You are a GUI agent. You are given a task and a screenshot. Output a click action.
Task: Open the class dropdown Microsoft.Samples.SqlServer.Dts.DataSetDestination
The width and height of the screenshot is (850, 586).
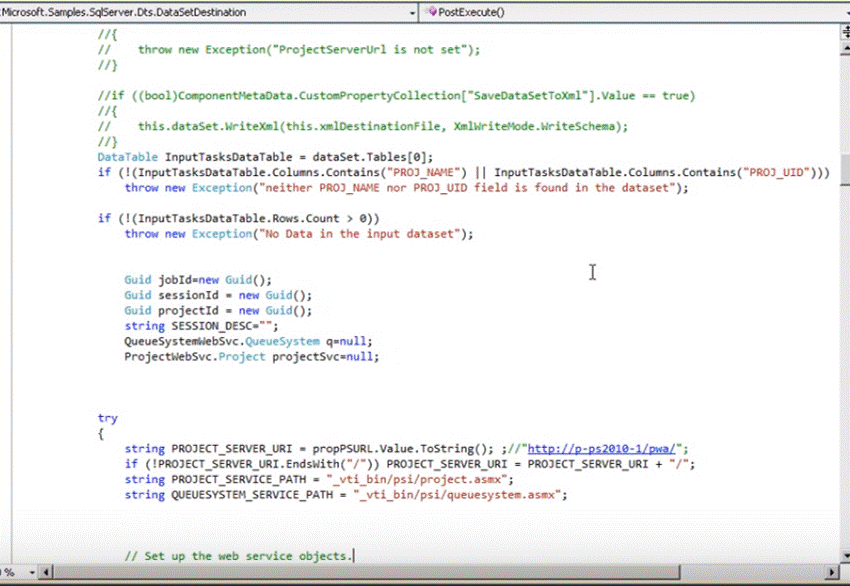pyautogui.click(x=209, y=12)
